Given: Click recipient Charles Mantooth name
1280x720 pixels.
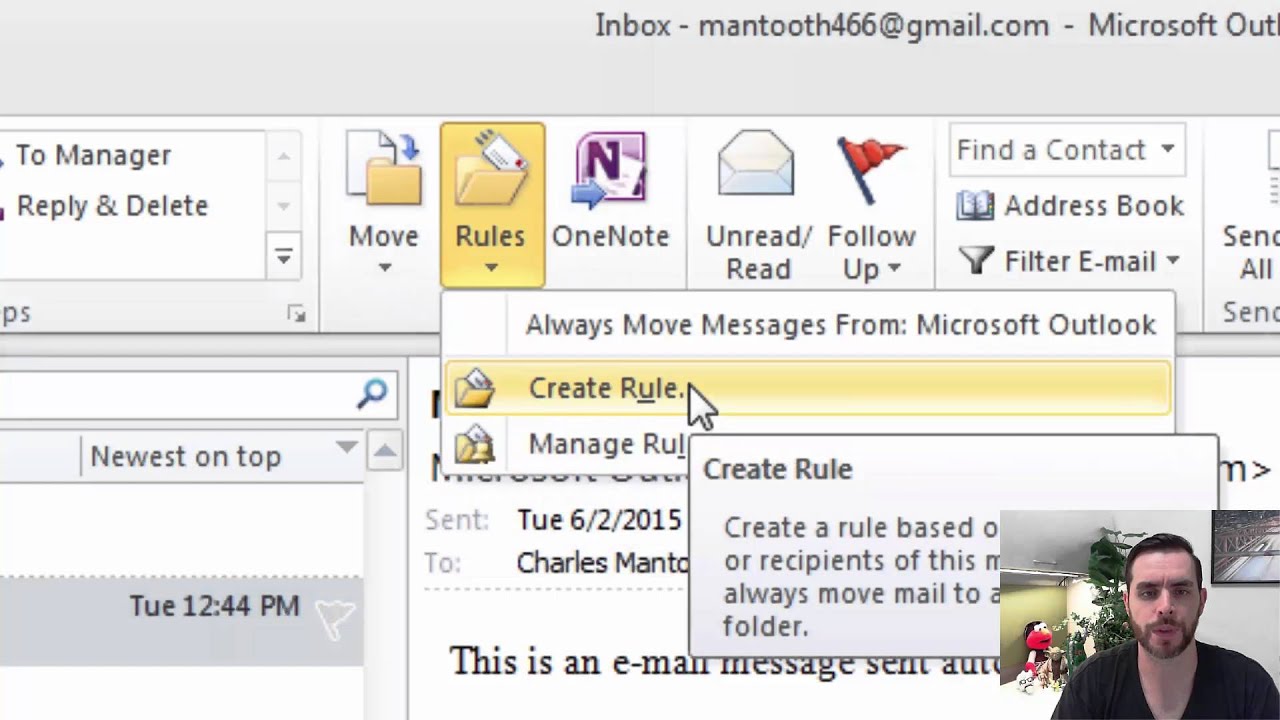Looking at the screenshot, I should point(602,563).
